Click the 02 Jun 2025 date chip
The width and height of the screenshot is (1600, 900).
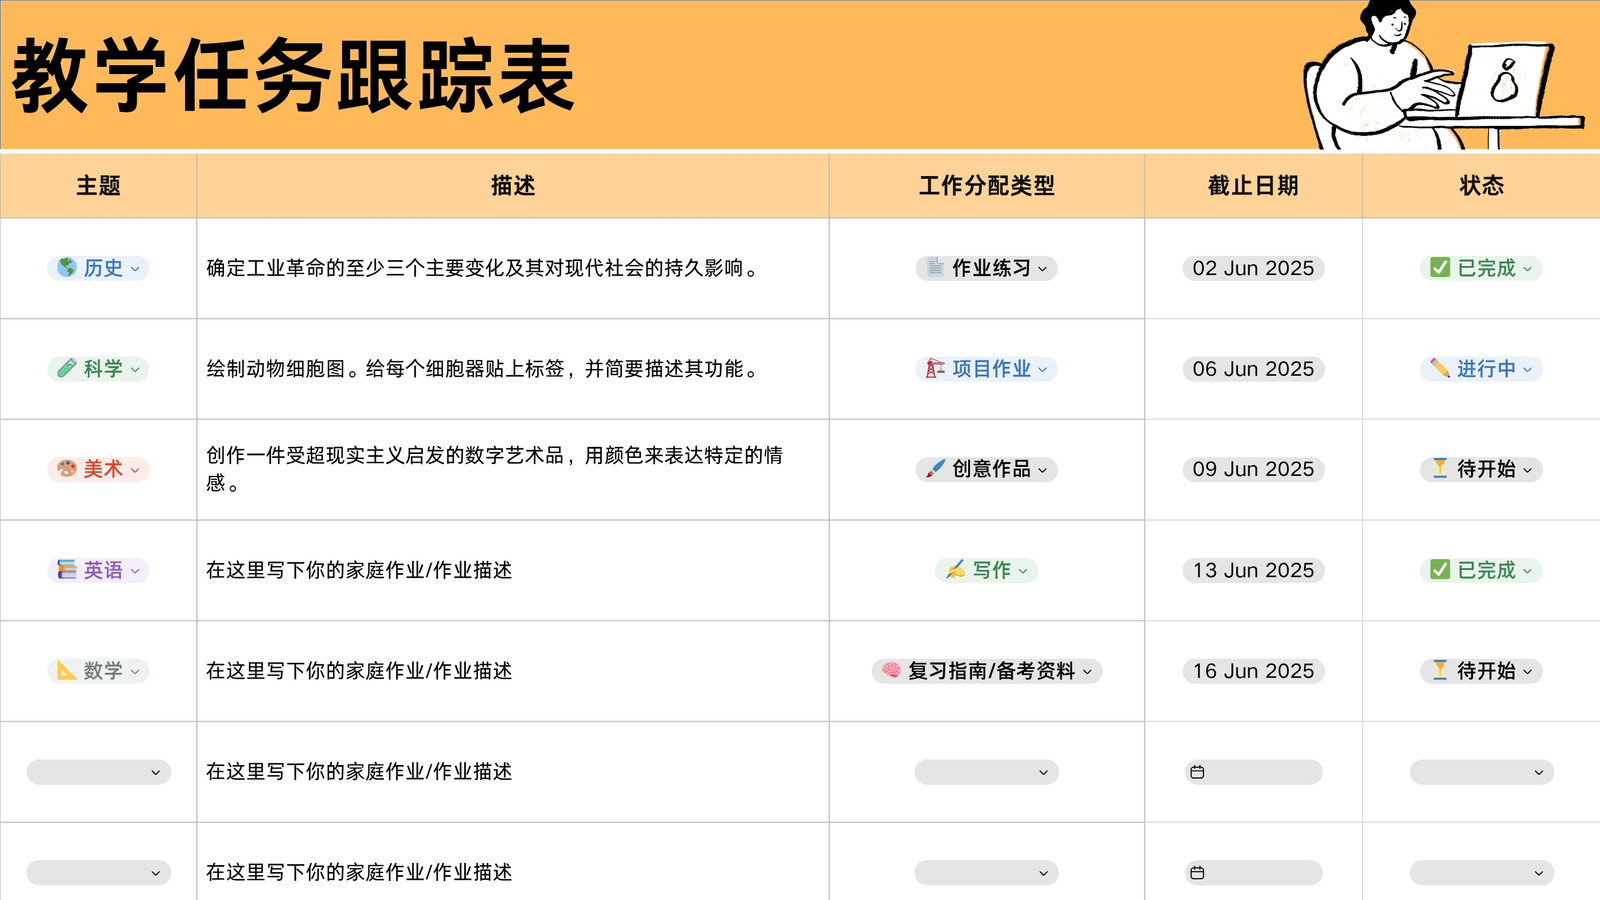tap(1253, 268)
